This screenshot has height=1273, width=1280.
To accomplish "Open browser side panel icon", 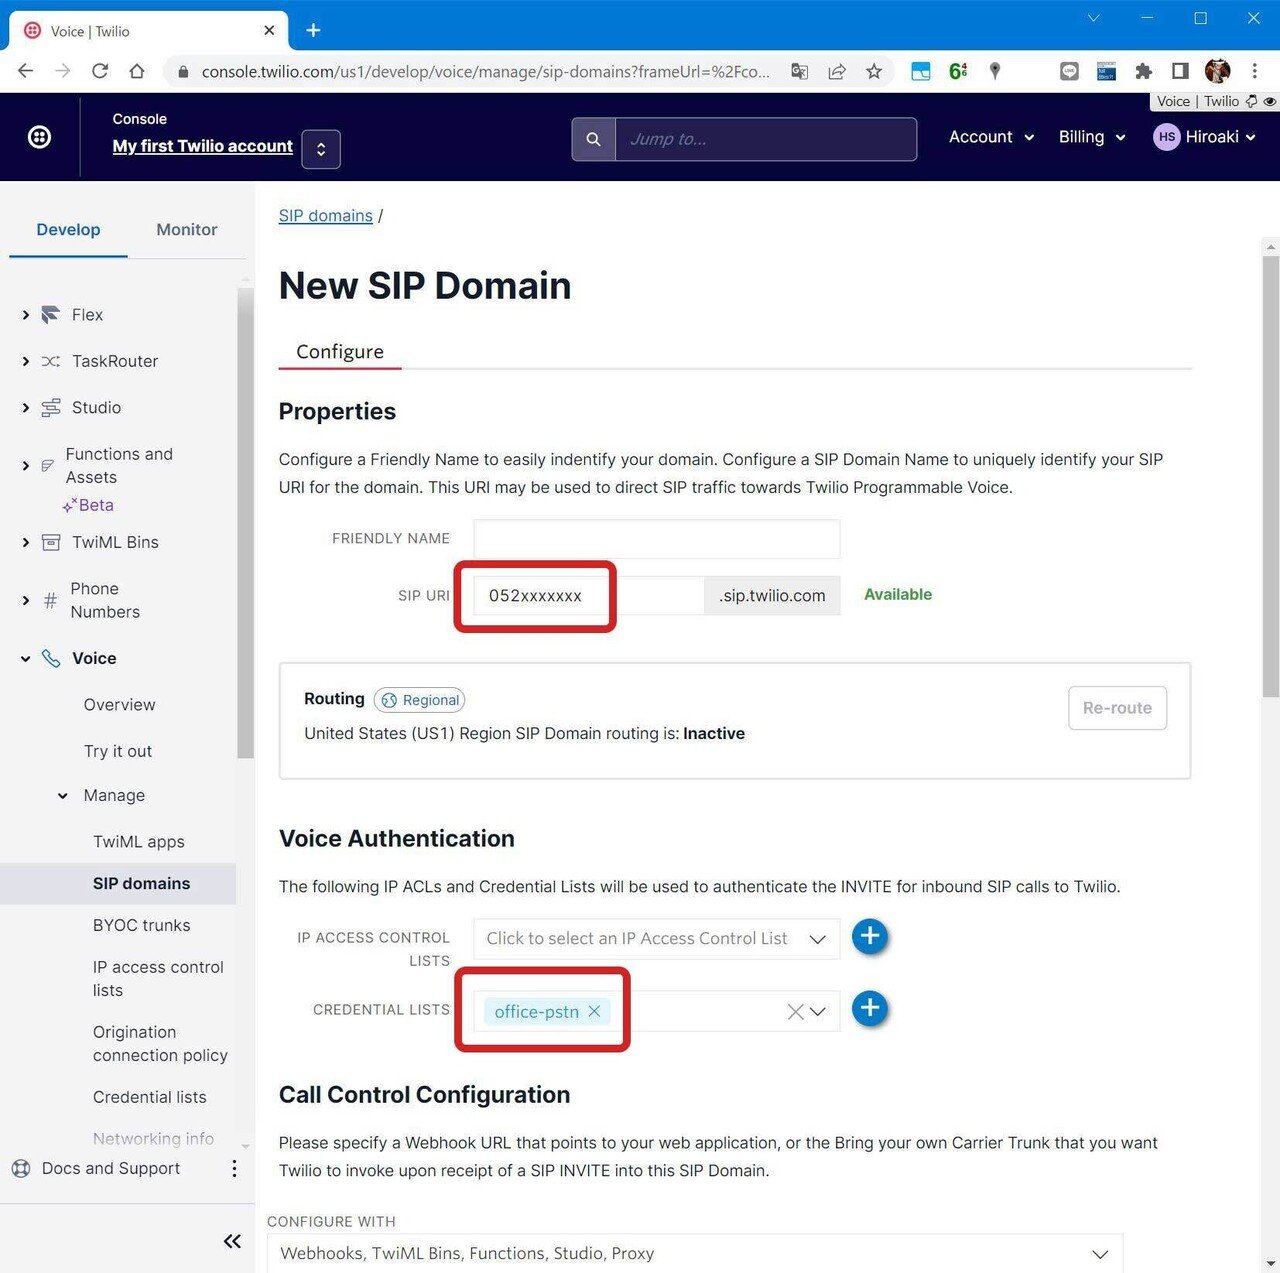I will click(x=1180, y=71).
